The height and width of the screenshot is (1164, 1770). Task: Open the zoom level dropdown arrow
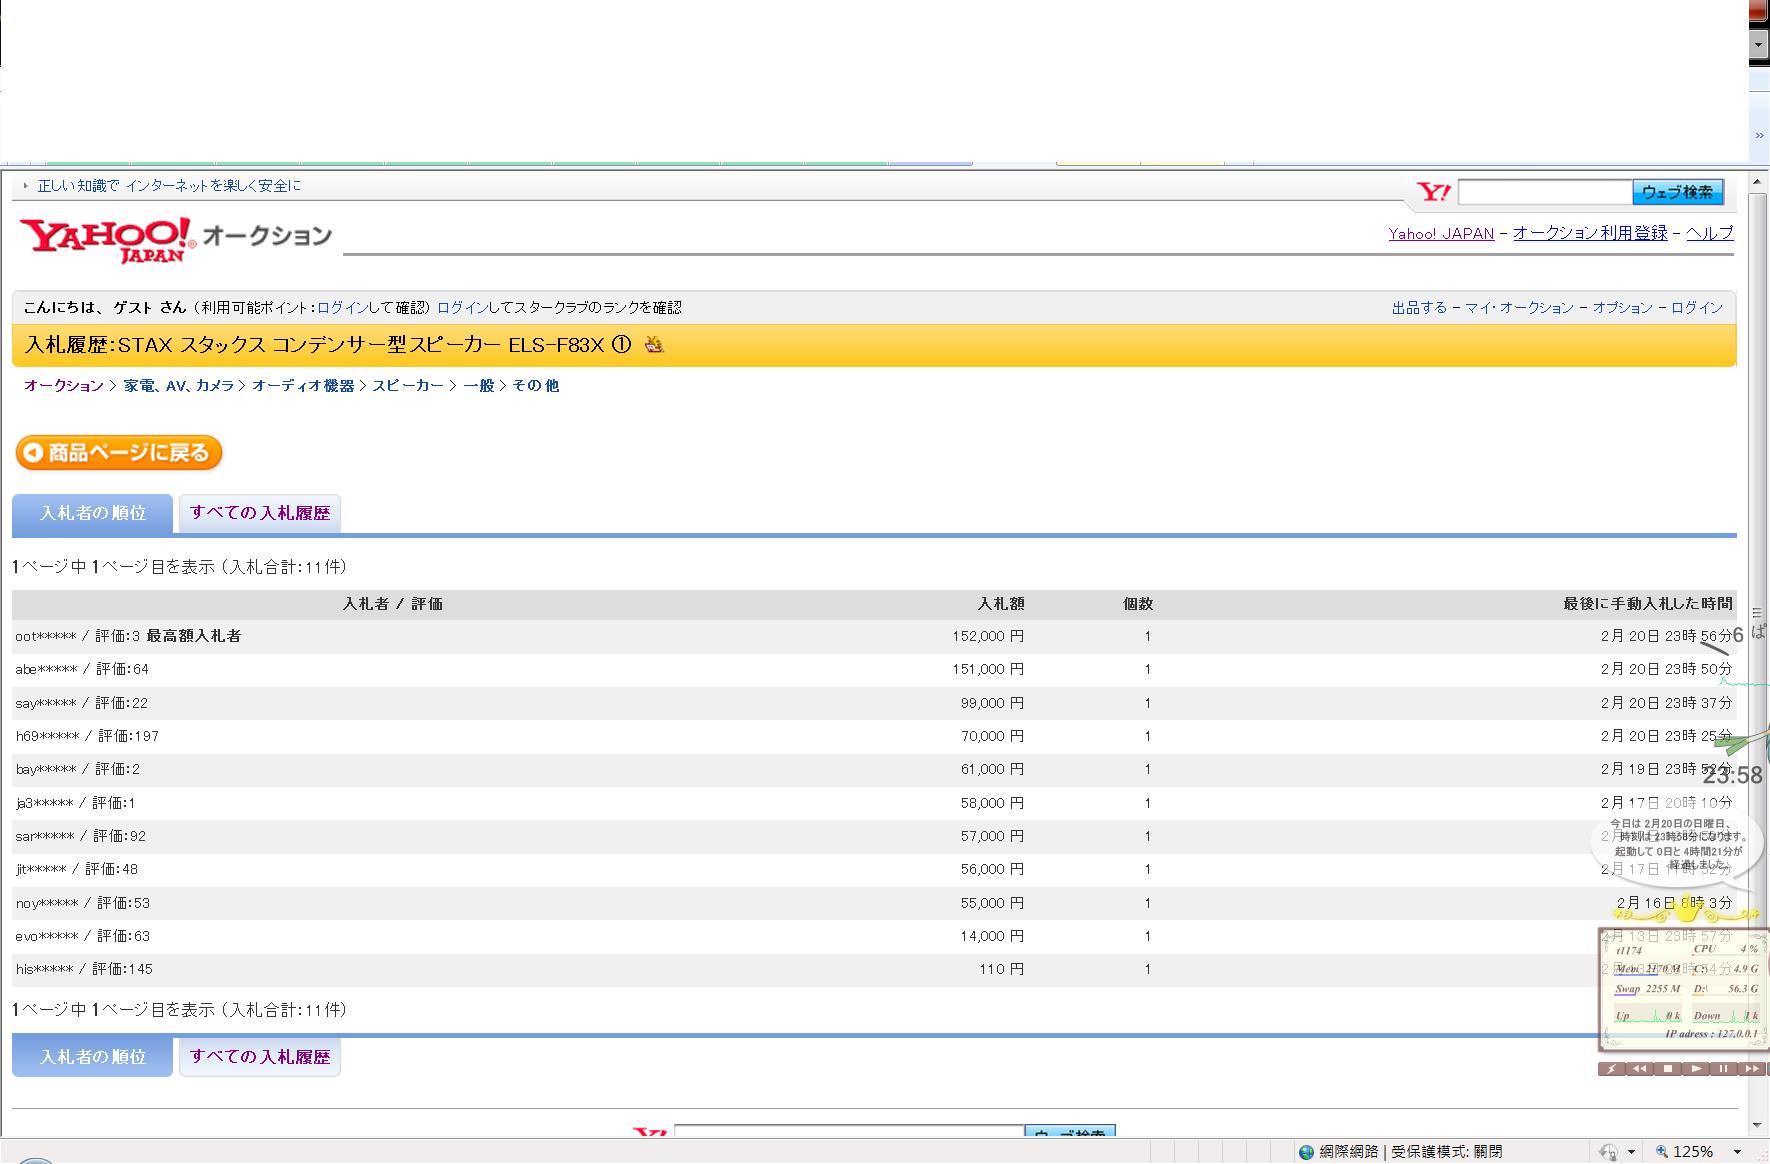(x=1737, y=1152)
